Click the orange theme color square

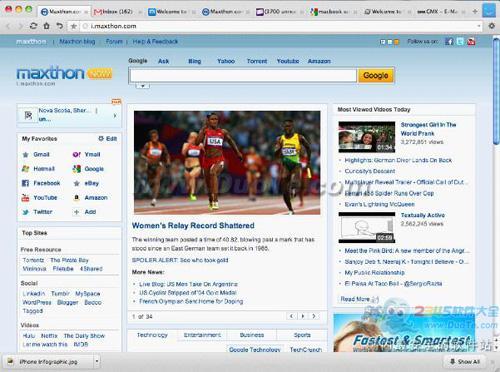(396, 42)
